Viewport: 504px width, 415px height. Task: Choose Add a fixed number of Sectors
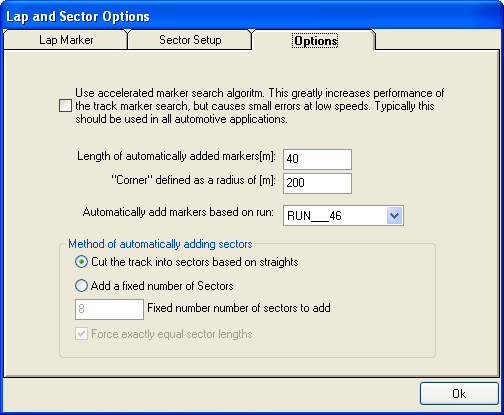click(81, 286)
